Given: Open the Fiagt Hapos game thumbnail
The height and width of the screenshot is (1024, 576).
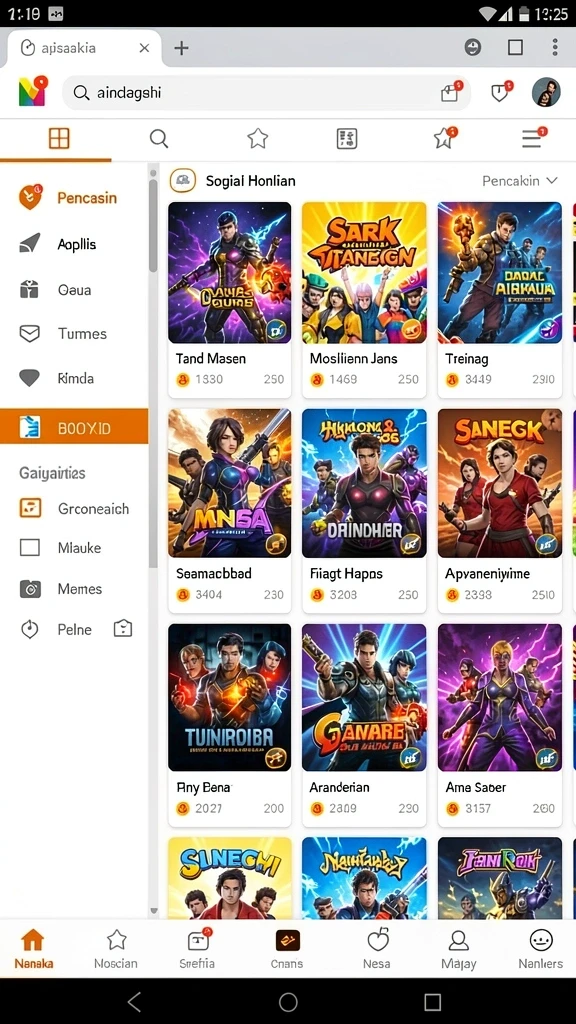Looking at the screenshot, I should 364,483.
